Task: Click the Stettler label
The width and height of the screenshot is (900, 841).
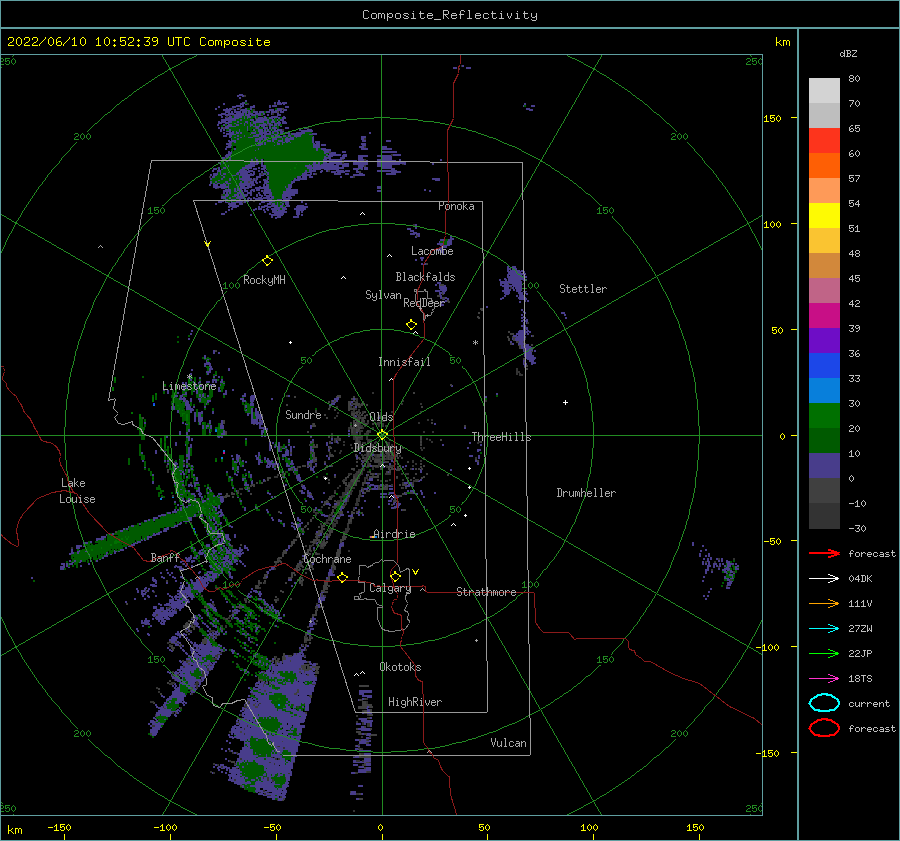Action: pyautogui.click(x=583, y=289)
